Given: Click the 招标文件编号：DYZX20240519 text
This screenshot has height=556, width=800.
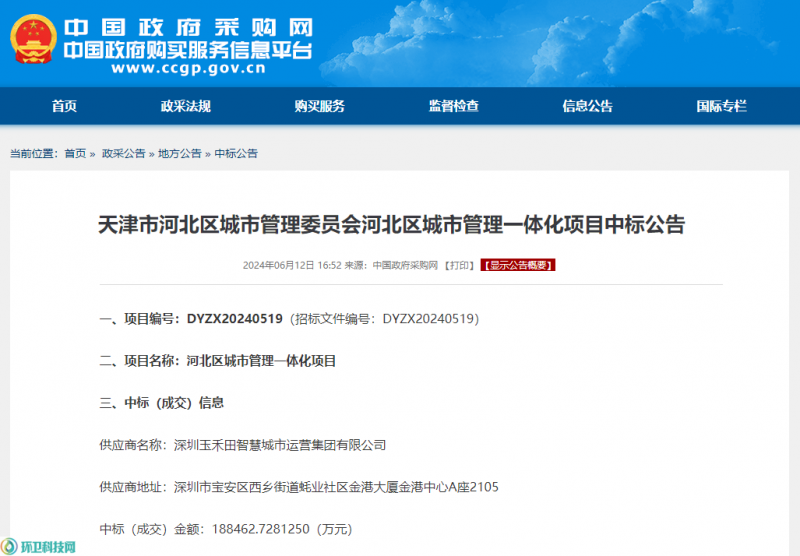Looking at the screenshot, I should [385, 319].
